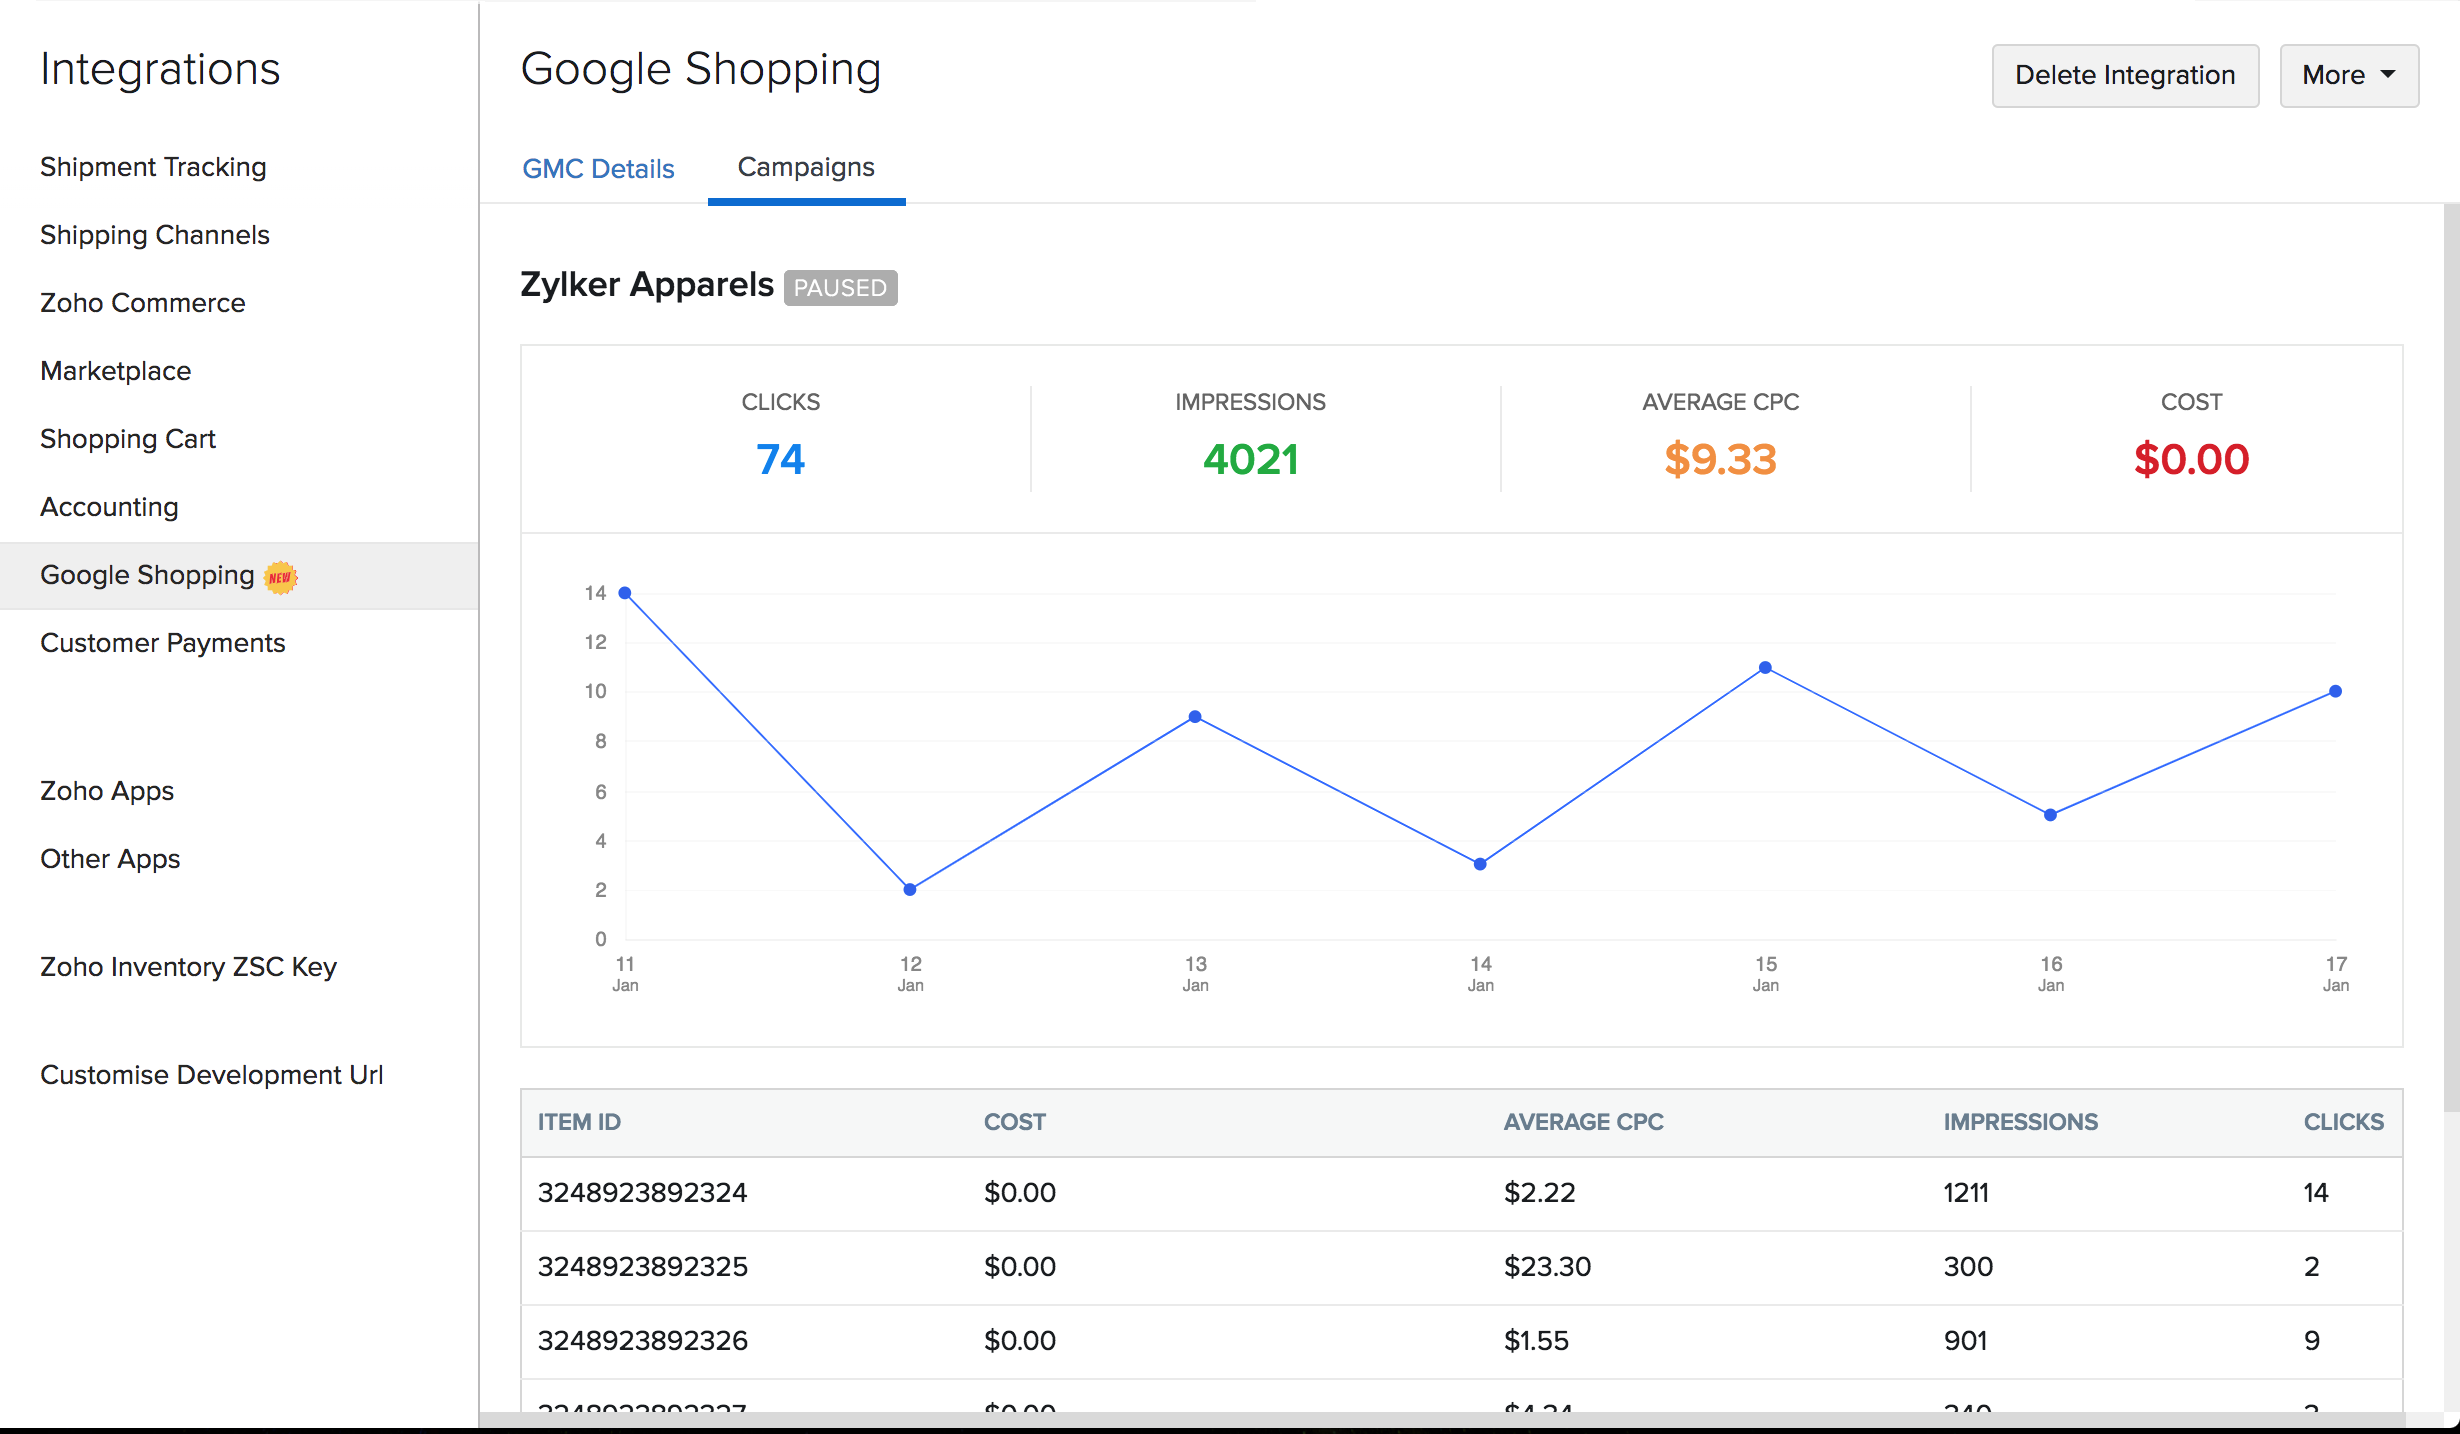Open Other Apps section
This screenshot has width=2460, height=1434.
(x=110, y=859)
